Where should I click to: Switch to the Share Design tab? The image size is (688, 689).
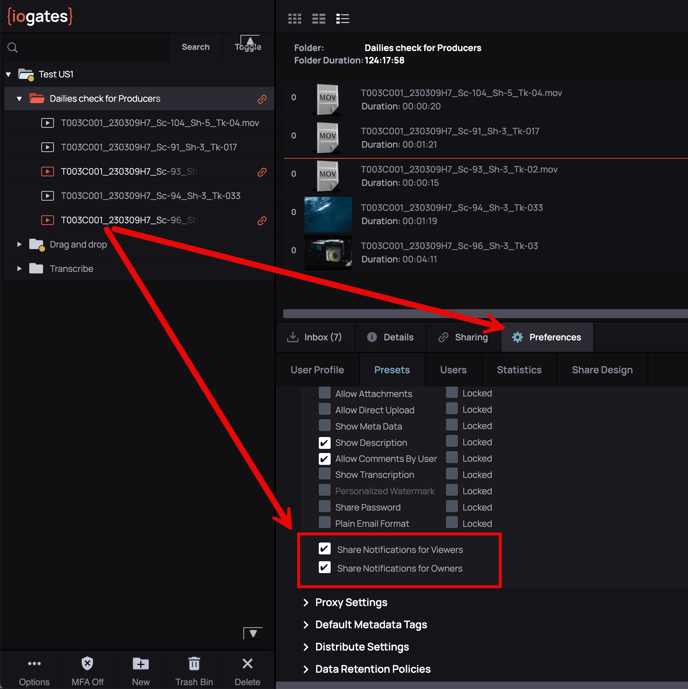pyautogui.click(x=602, y=370)
